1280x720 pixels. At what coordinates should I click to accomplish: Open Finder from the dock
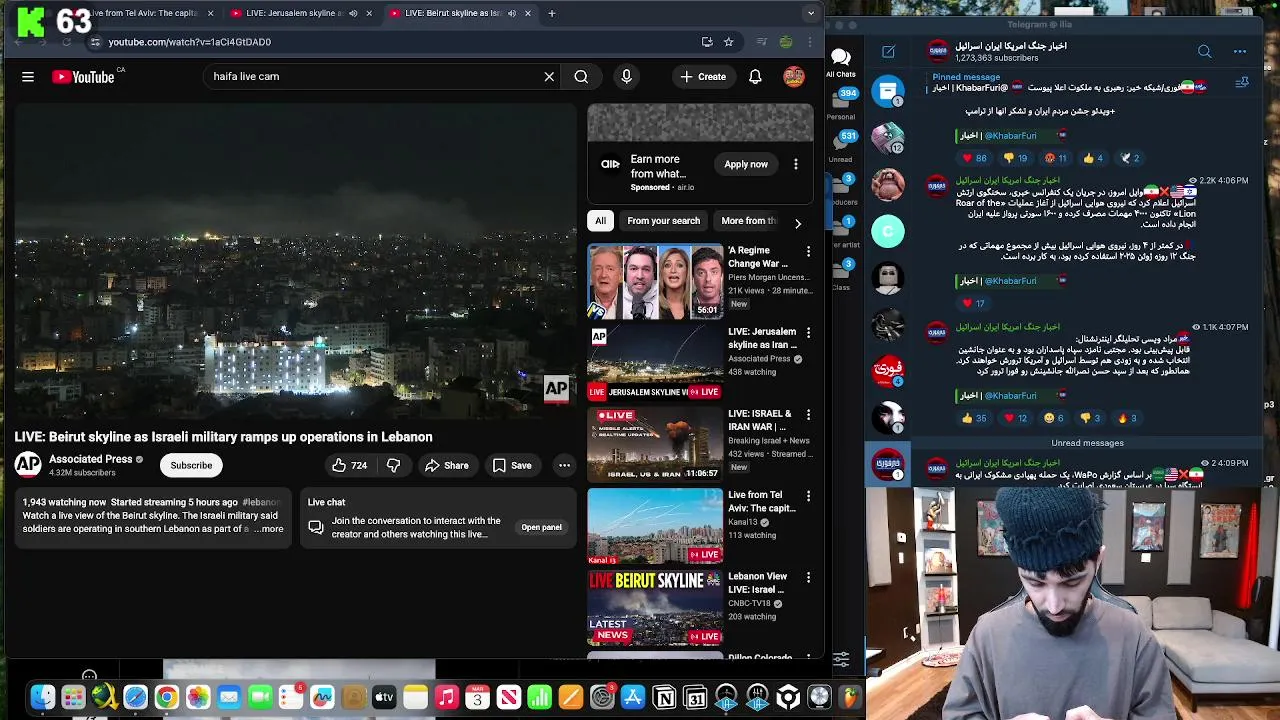42,697
